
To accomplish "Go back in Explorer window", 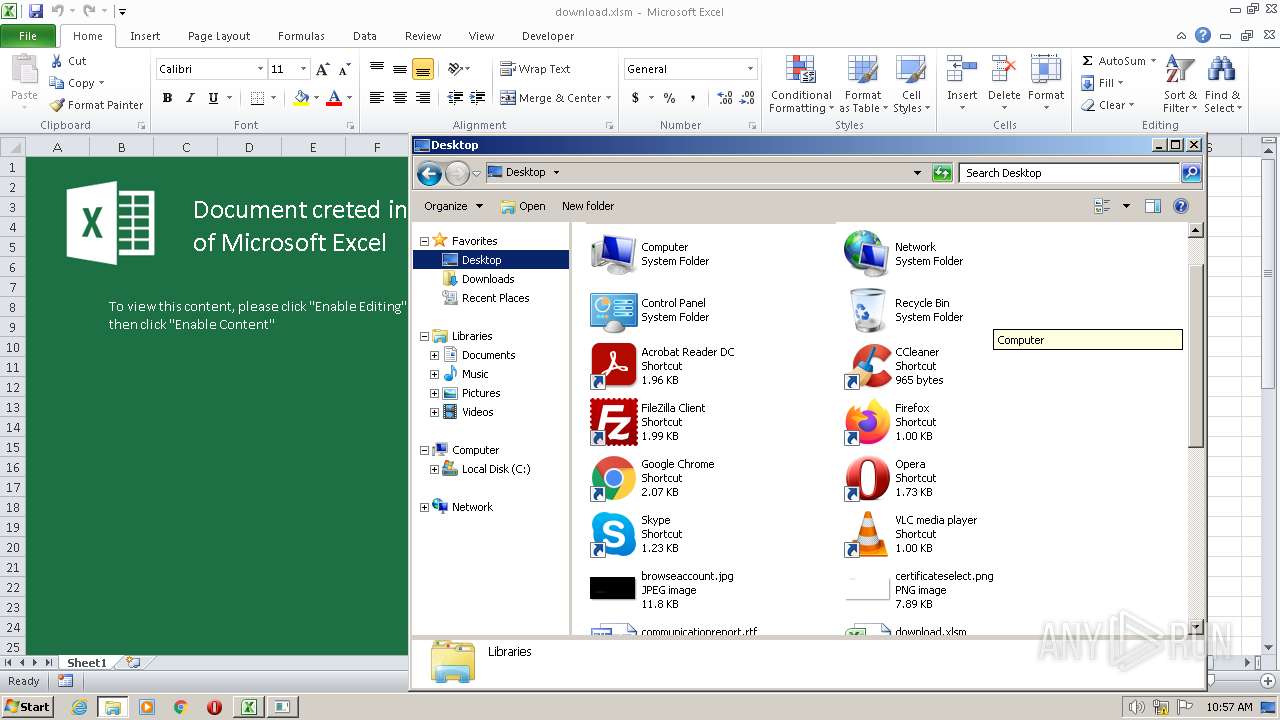I will click(x=429, y=173).
